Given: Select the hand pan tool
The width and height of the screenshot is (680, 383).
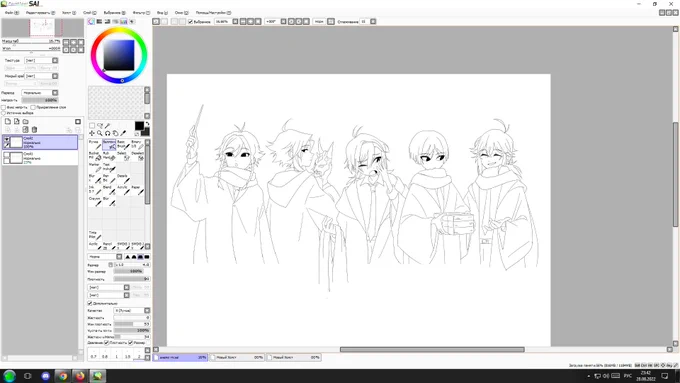Looking at the screenshot, I should 115,133.
